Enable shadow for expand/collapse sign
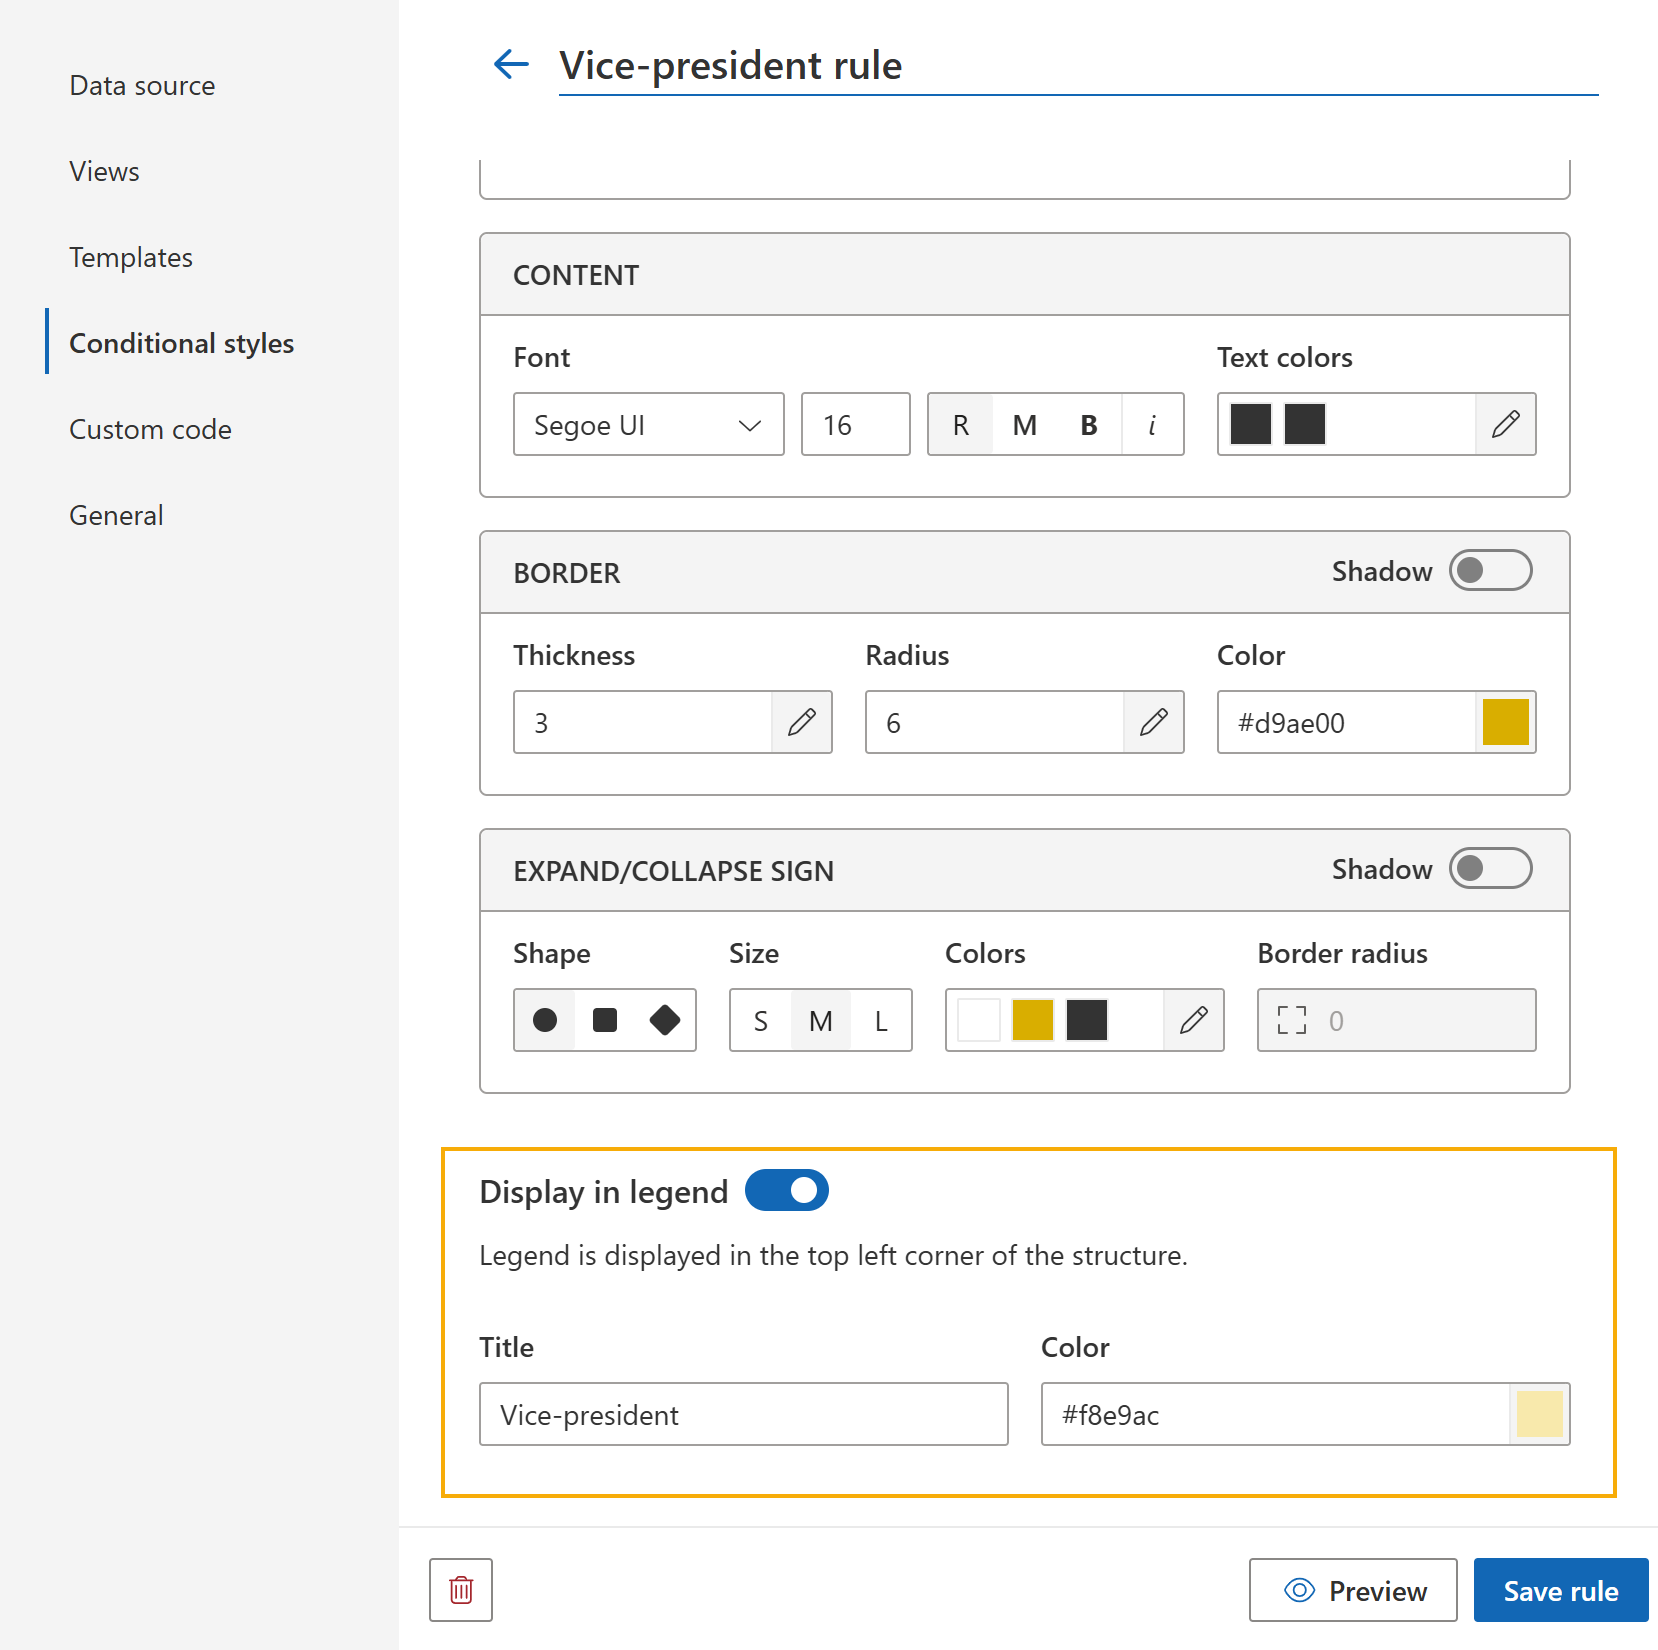The width and height of the screenshot is (1658, 1650). (1490, 868)
